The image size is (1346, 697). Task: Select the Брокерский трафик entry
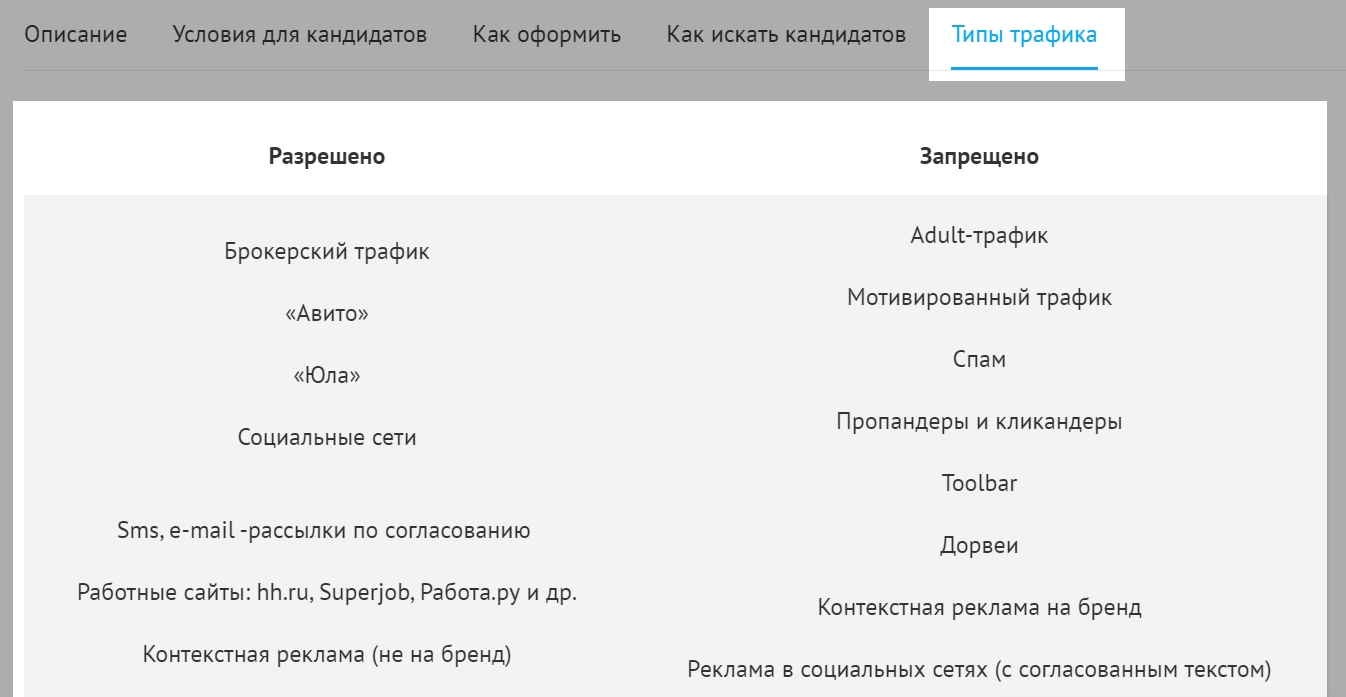327,251
